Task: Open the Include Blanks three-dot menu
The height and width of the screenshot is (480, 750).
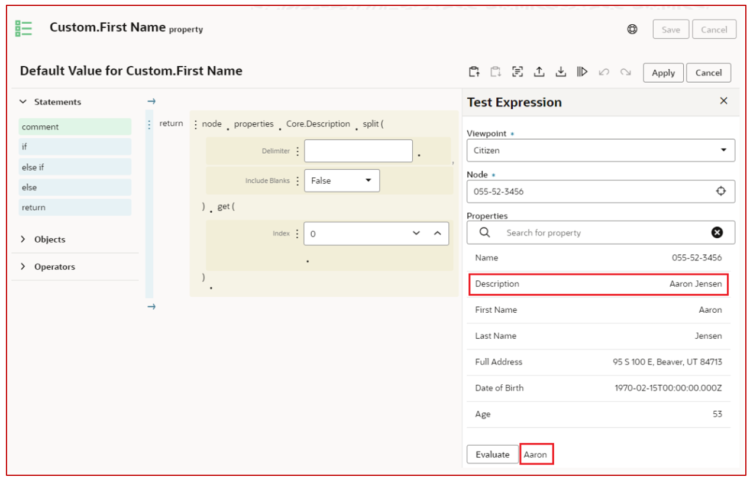Action: pyautogui.click(x=298, y=181)
